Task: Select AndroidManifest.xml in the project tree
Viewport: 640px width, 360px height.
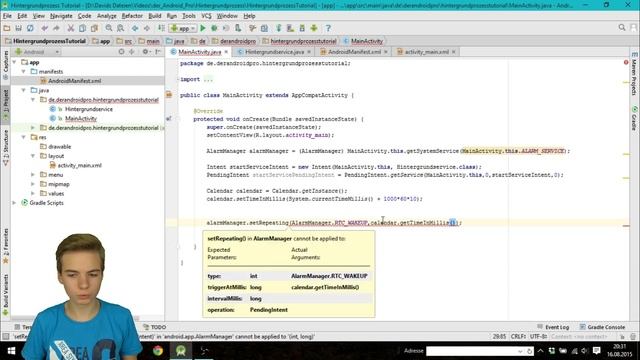Action: point(74,81)
